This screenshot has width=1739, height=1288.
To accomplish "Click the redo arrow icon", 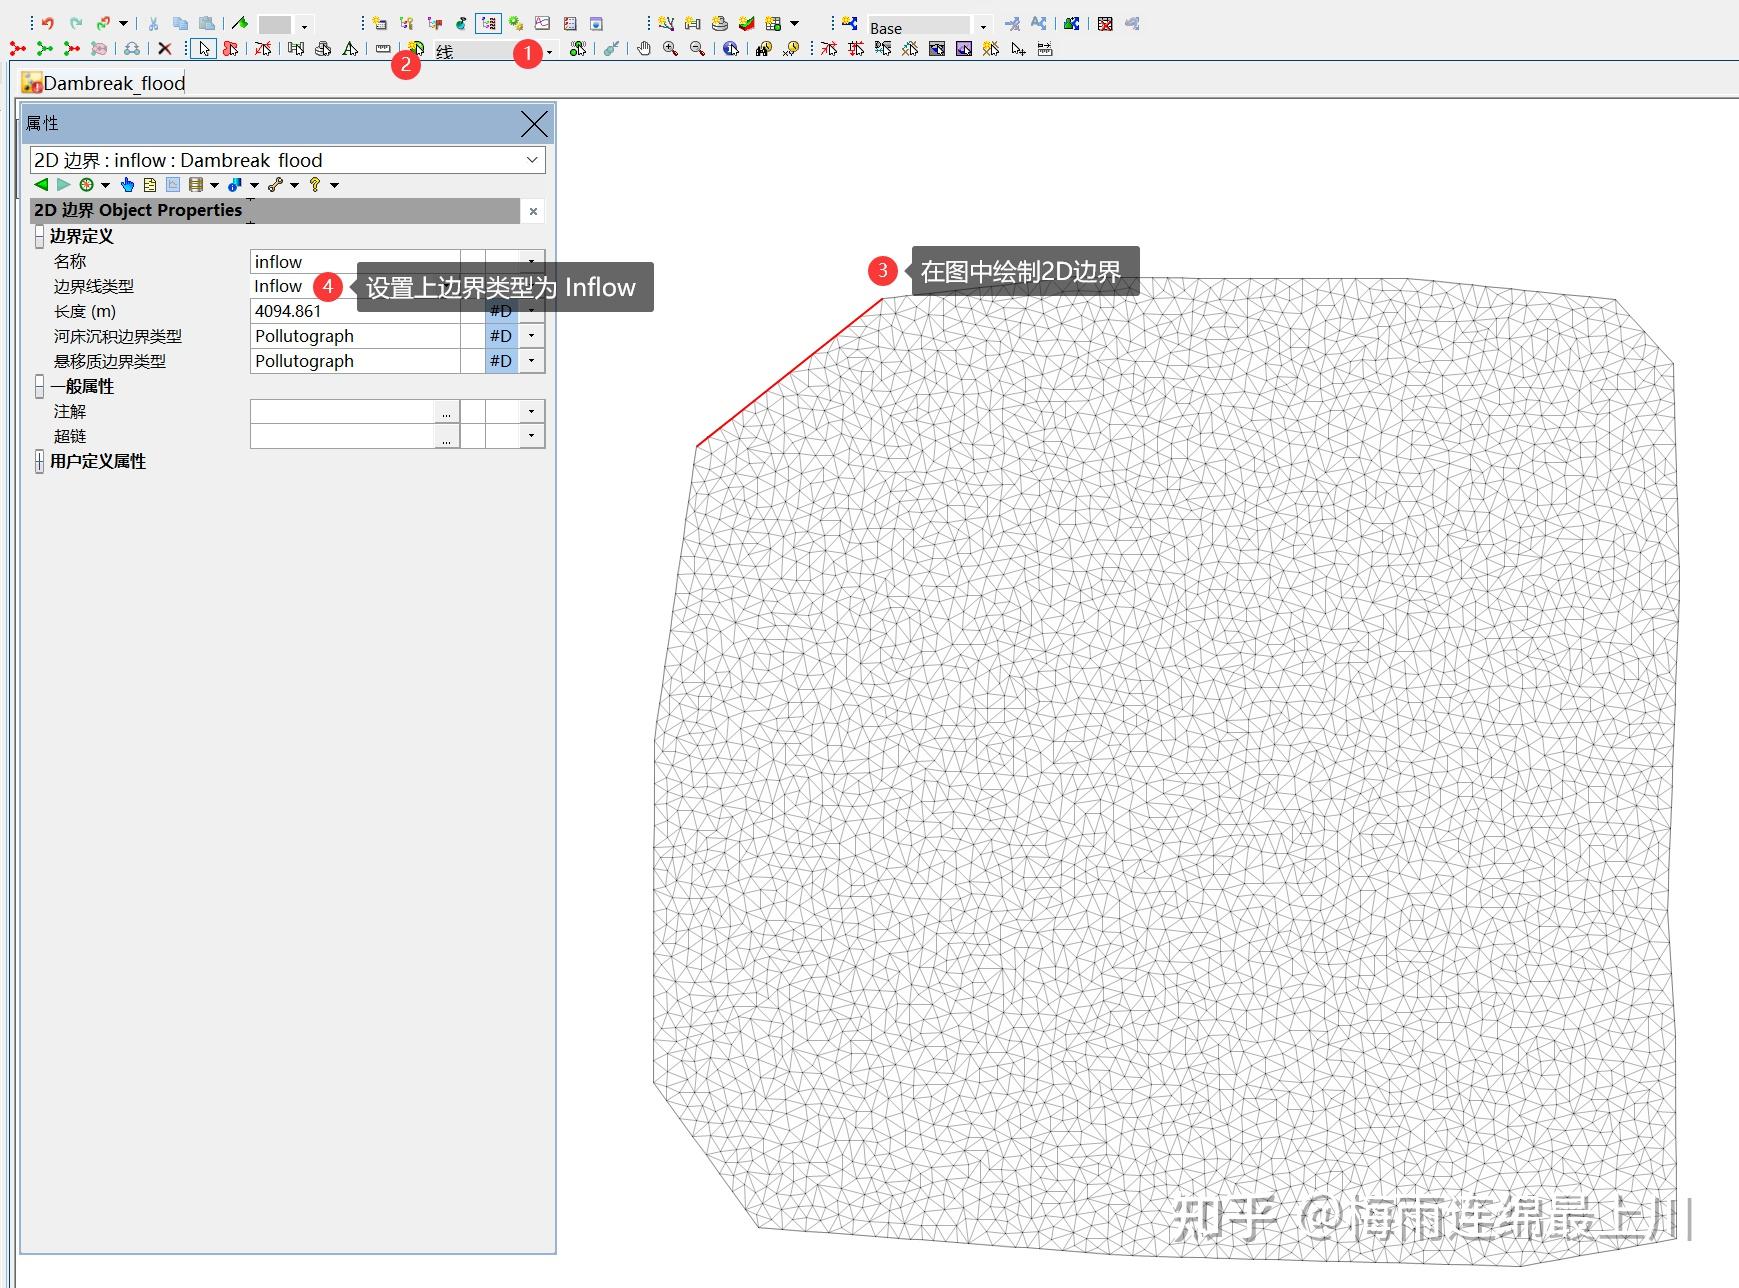I will (x=76, y=23).
